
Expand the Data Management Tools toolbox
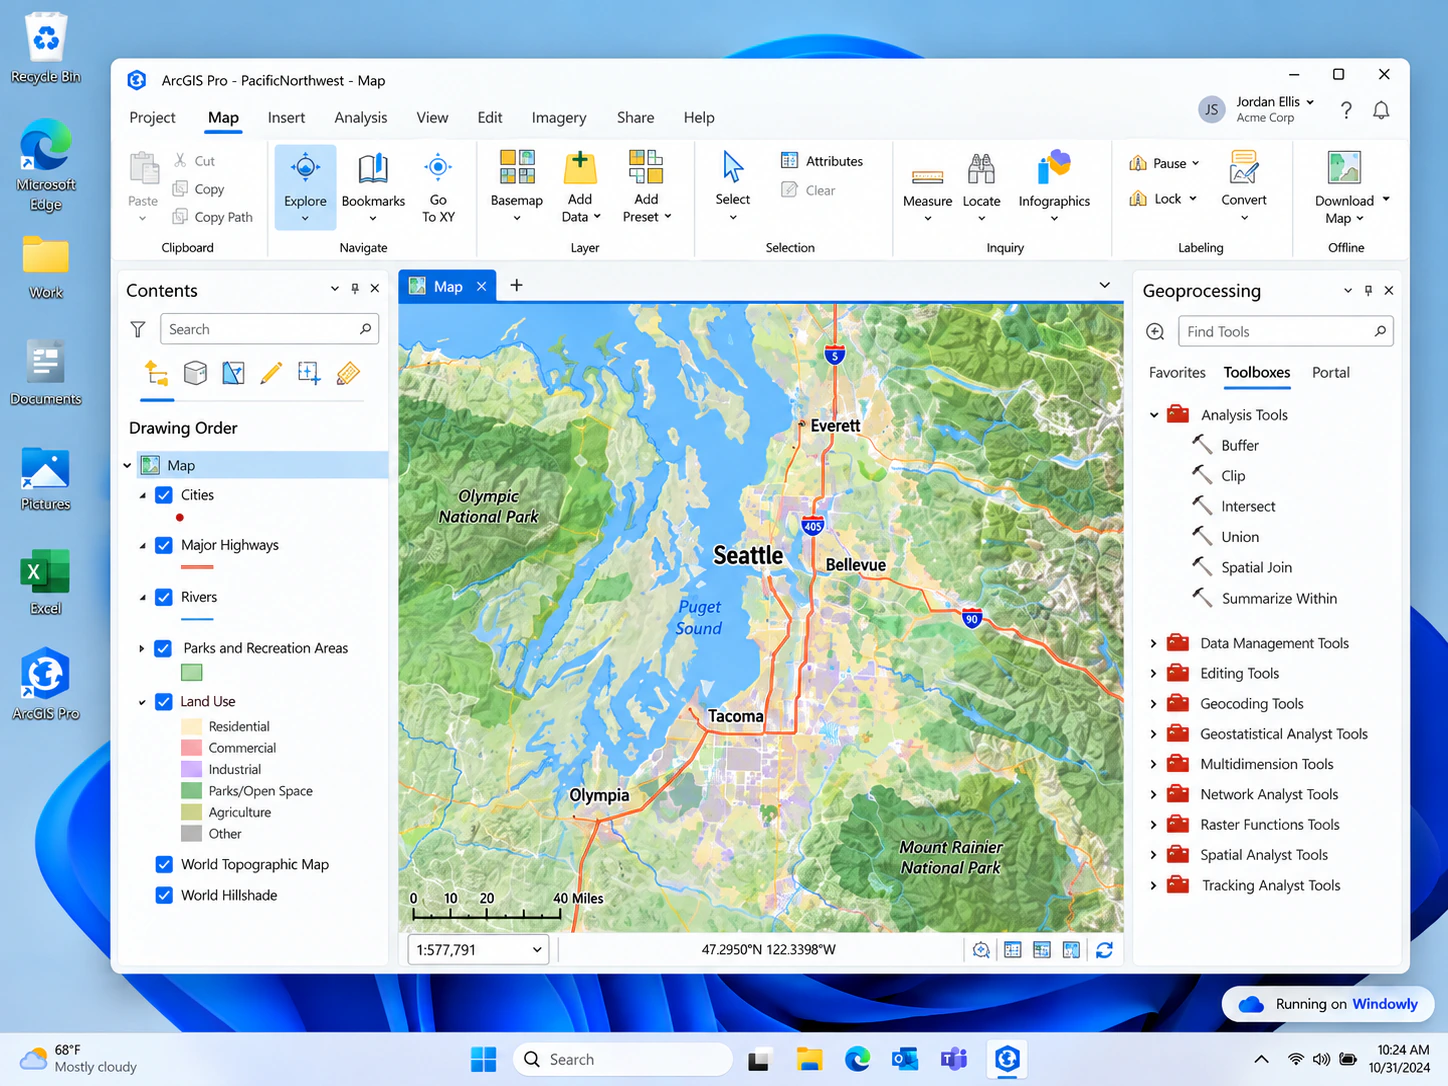pyautogui.click(x=1154, y=643)
